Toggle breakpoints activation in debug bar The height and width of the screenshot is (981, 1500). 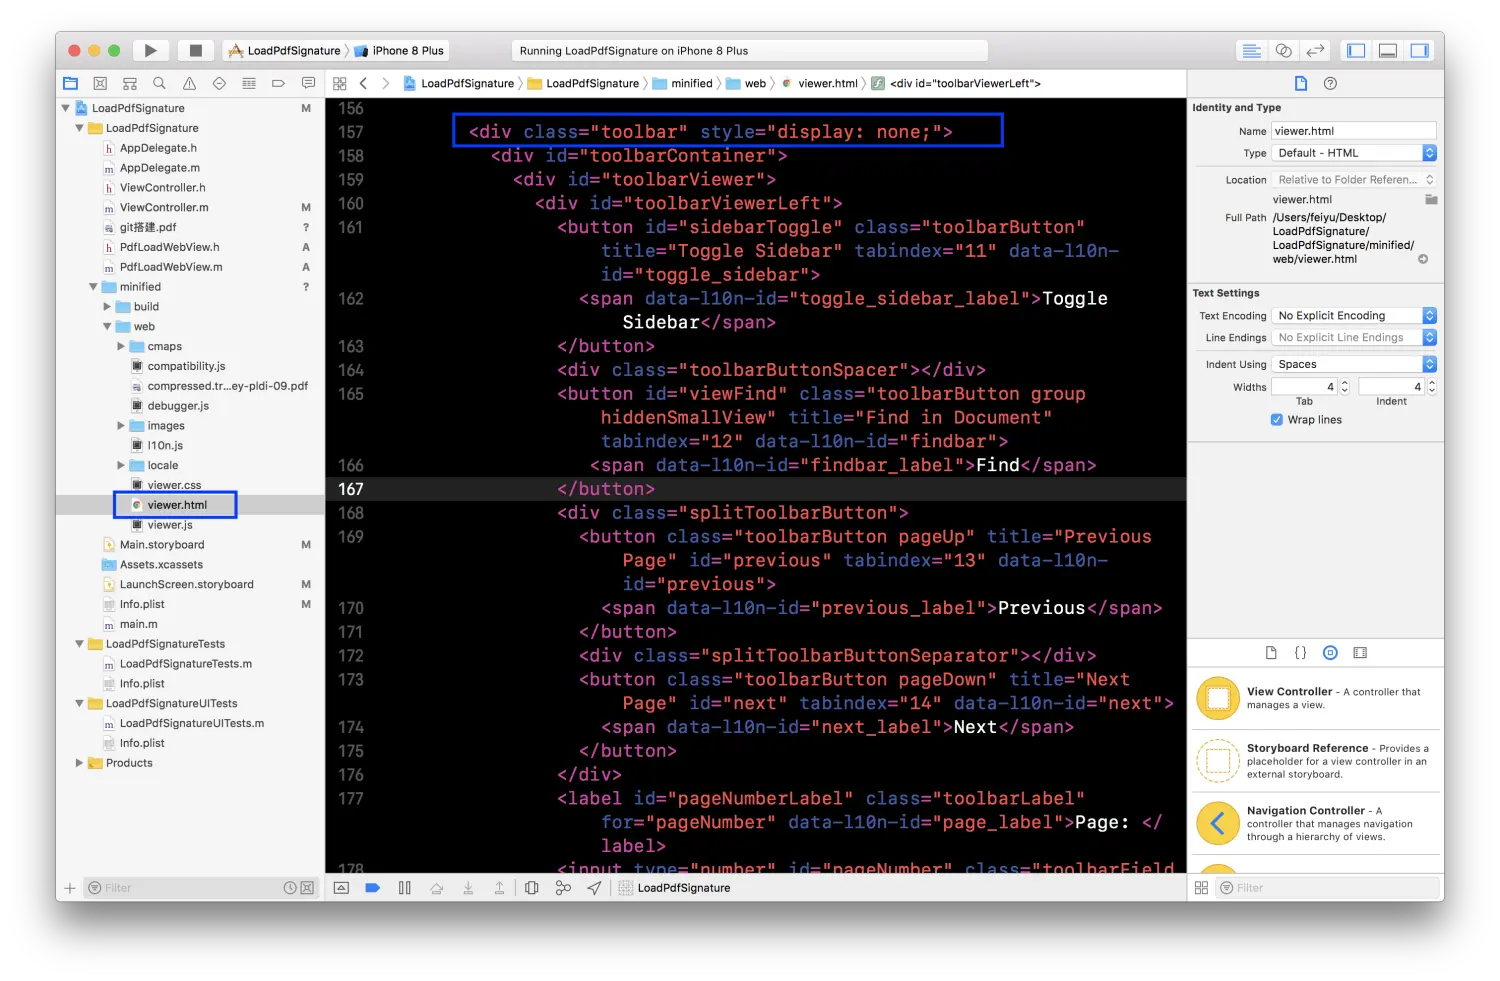tap(373, 888)
